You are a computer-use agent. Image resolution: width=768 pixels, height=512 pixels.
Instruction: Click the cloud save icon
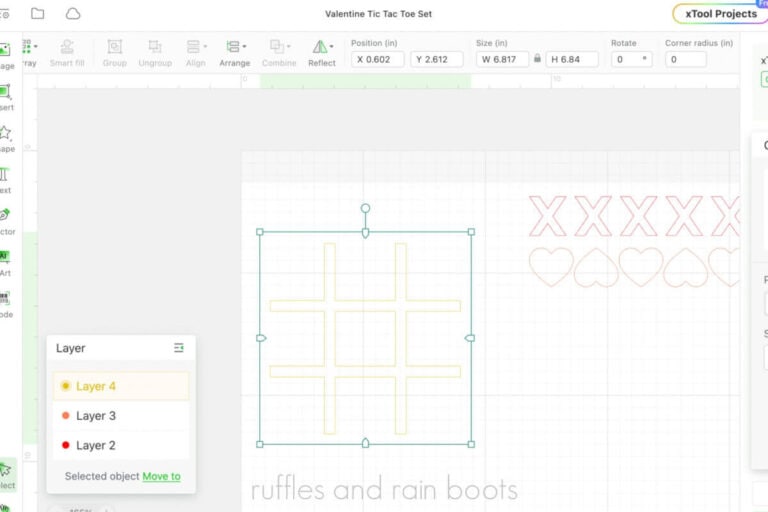coord(73,14)
